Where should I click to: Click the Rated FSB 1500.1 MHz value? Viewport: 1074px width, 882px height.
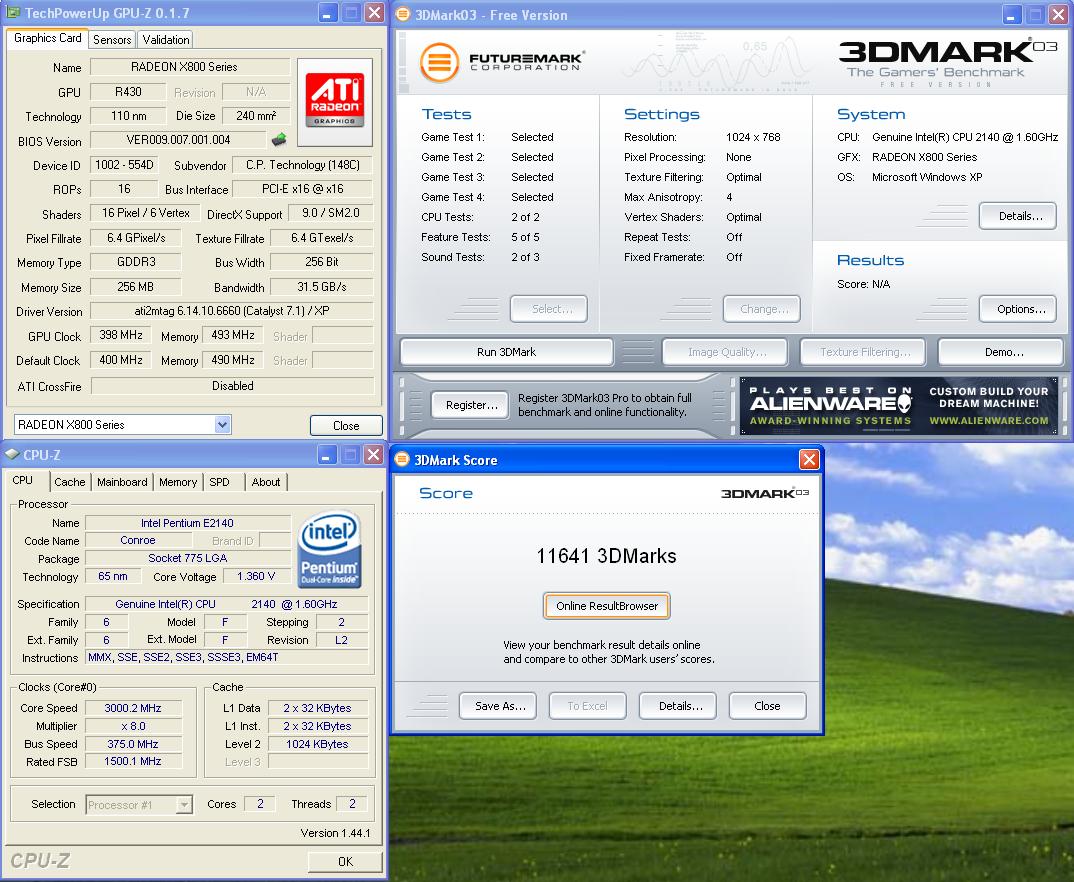click(x=133, y=761)
